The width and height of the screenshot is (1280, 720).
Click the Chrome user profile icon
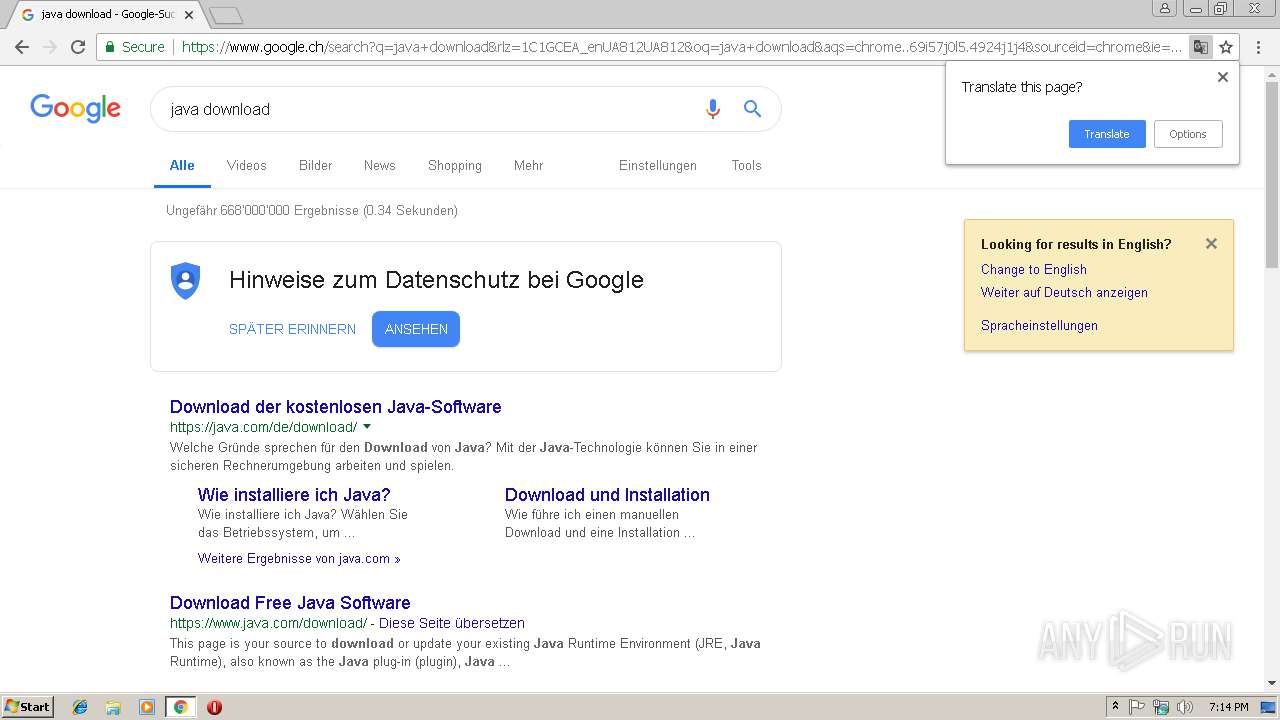click(1165, 8)
